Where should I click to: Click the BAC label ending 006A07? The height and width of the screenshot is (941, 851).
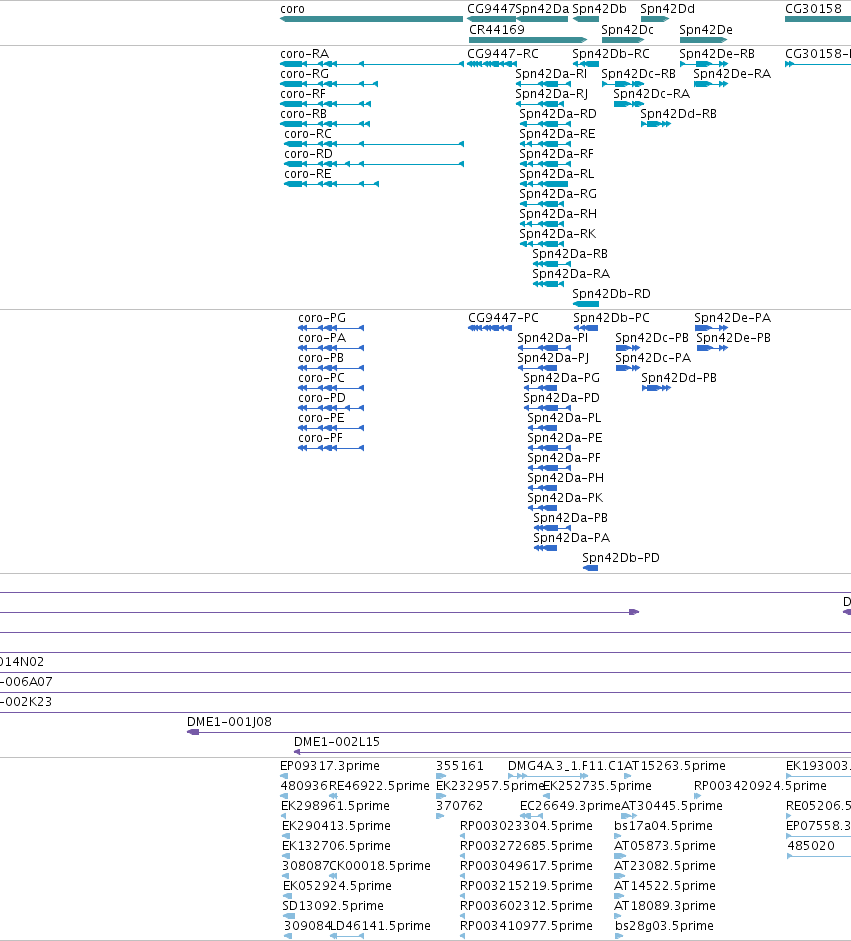26,682
